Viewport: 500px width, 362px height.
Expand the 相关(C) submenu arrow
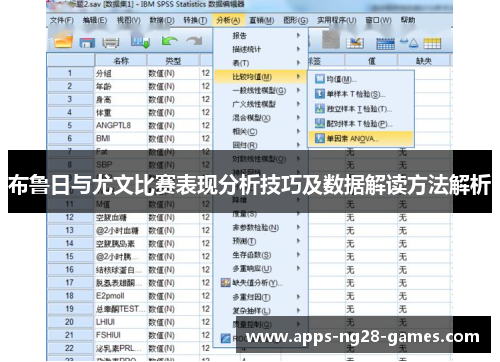[298, 131]
